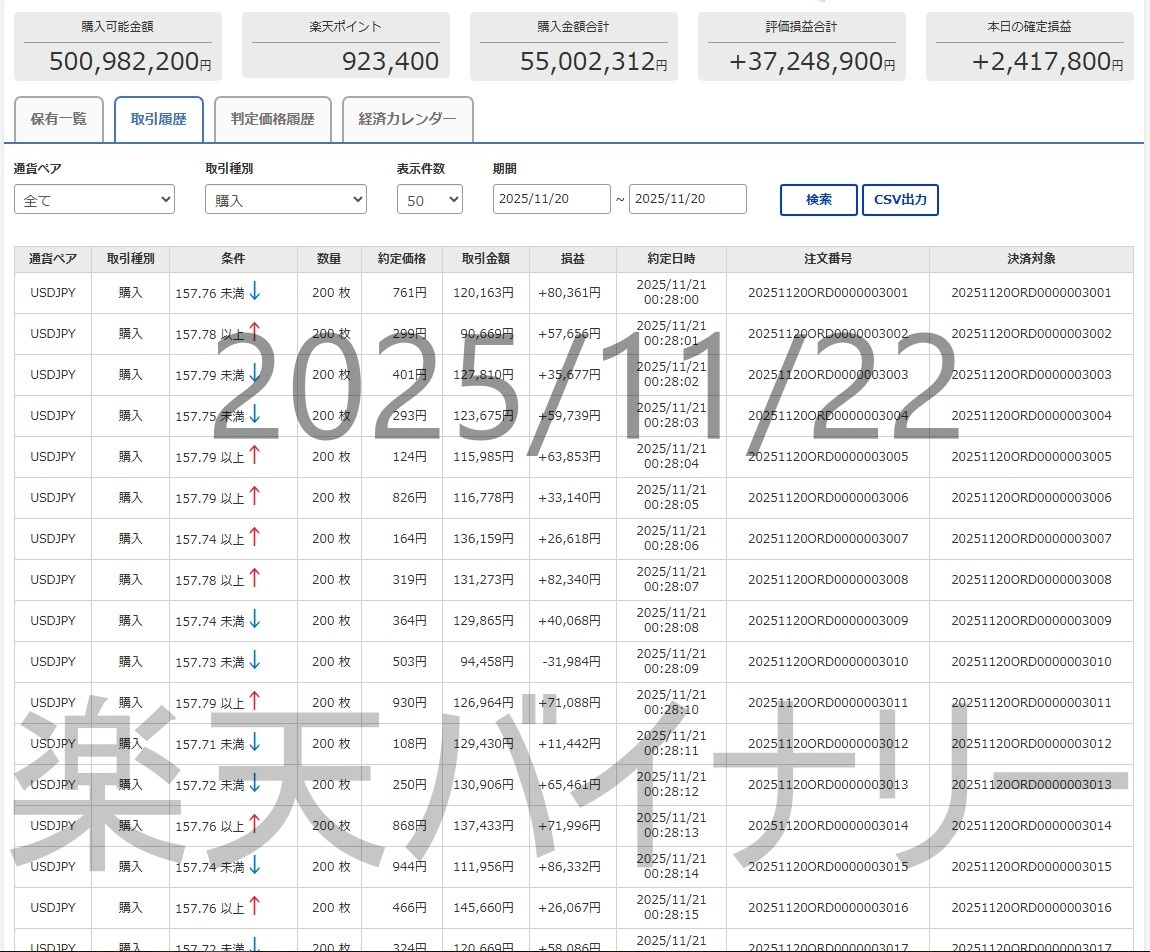Click the 取引金額 value 145,660円
This screenshot has width=1150, height=952.
point(483,908)
